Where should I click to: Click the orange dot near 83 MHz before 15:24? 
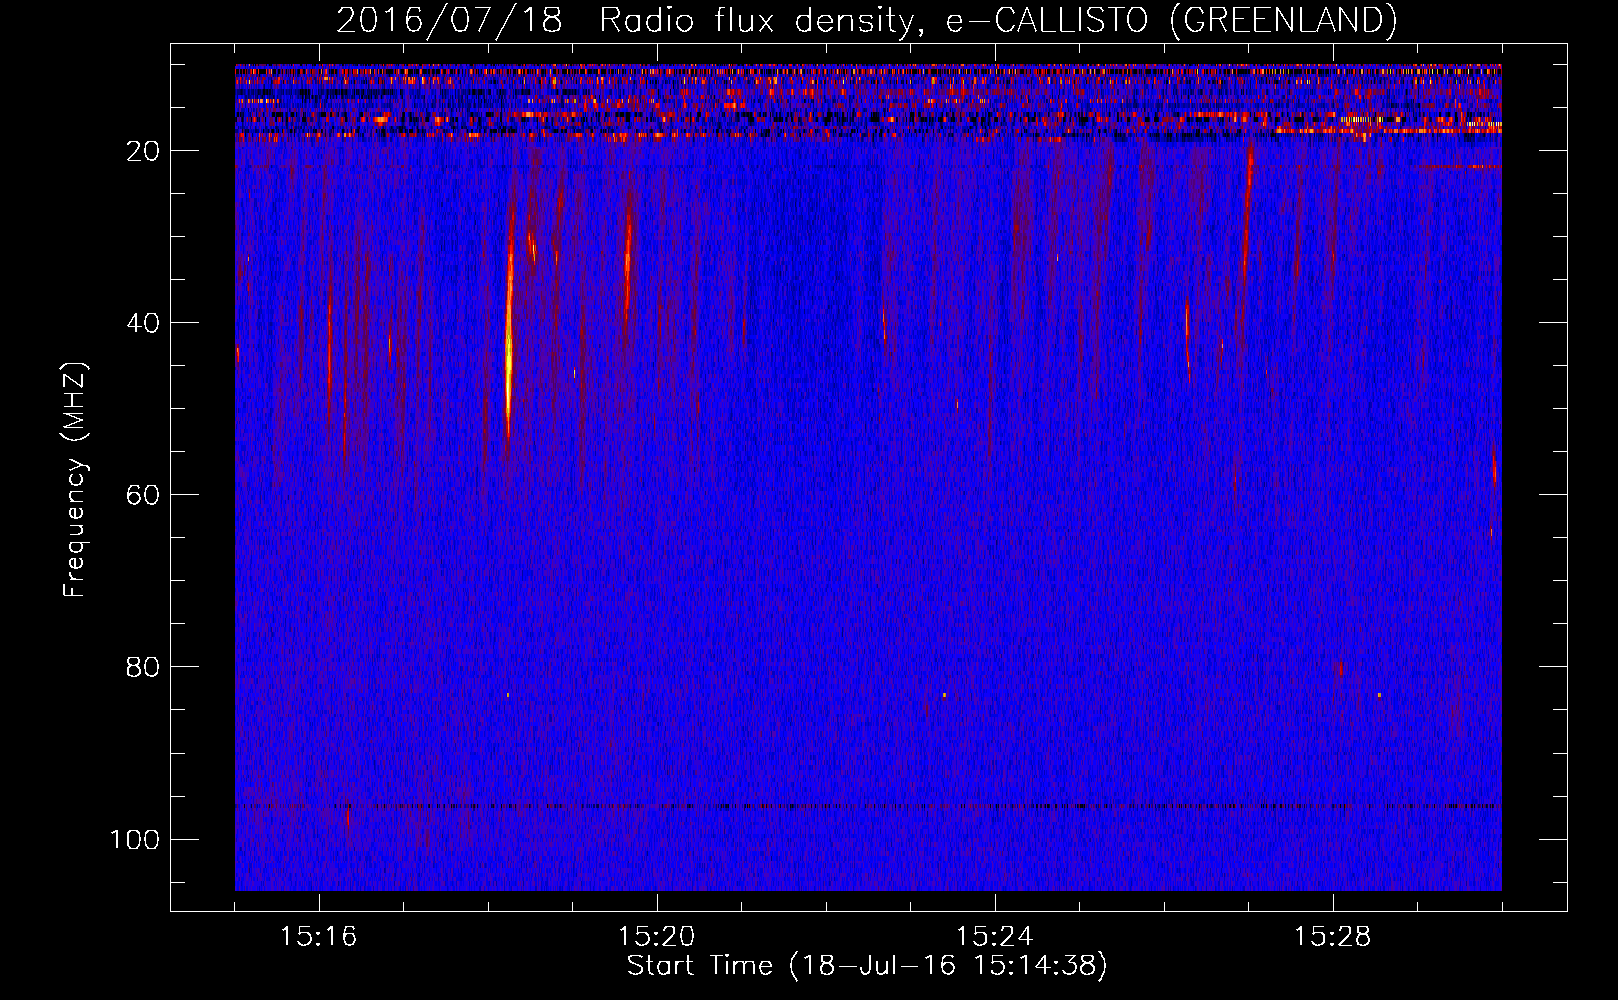click(x=944, y=694)
